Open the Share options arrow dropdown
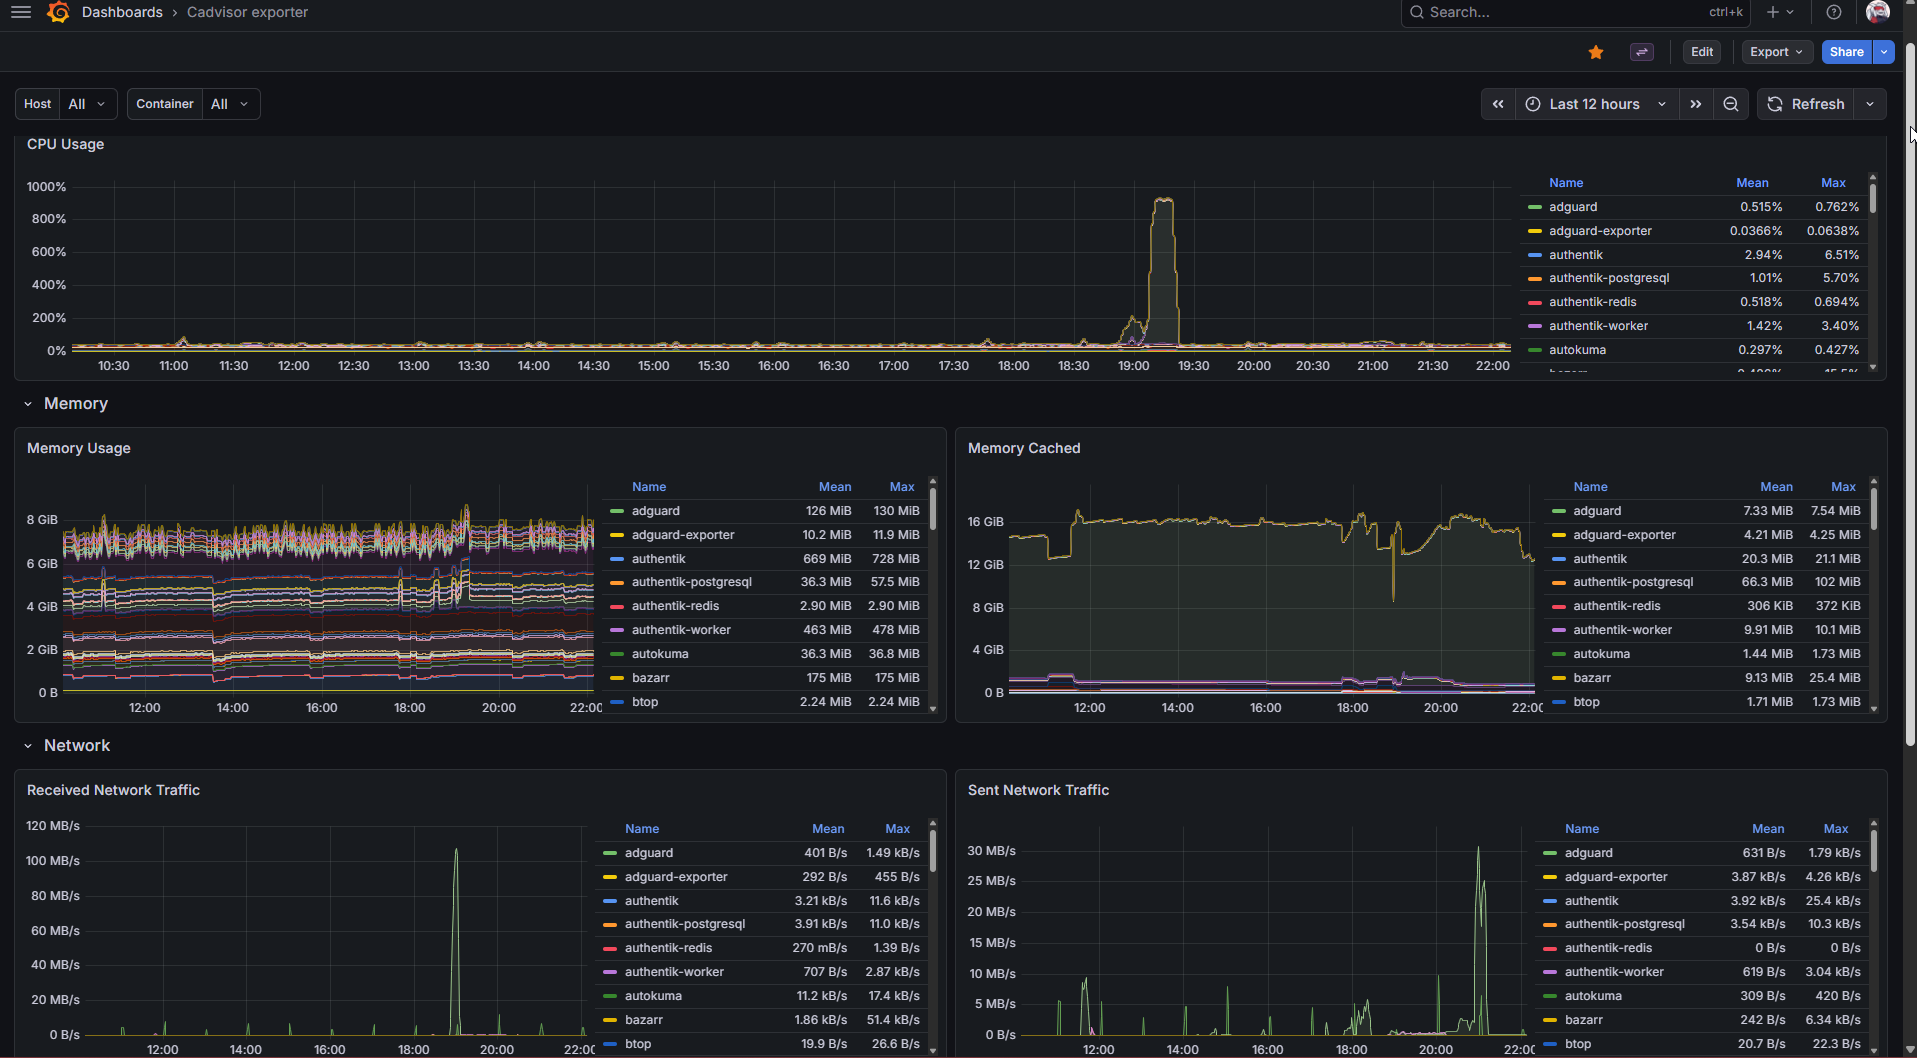The width and height of the screenshot is (1917, 1058). point(1884,52)
